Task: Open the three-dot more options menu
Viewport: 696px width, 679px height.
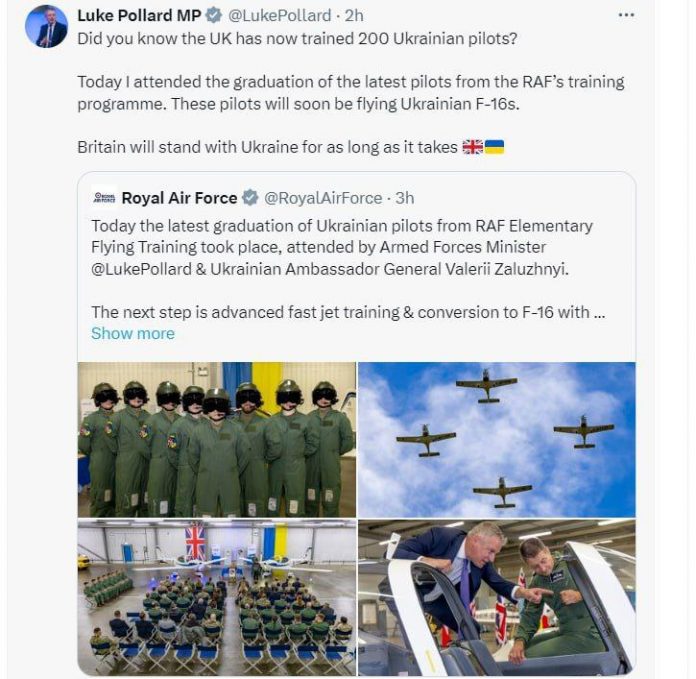Action: pos(626,15)
